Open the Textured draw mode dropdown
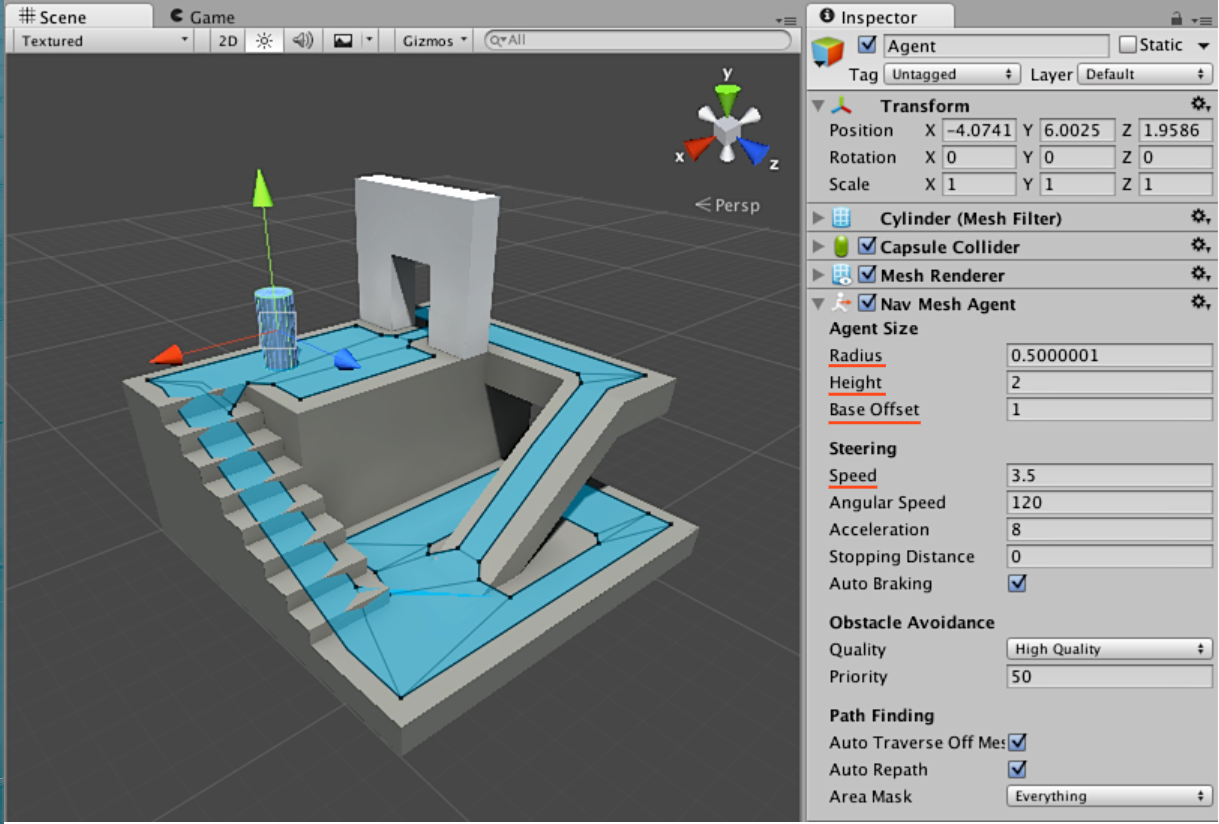The image size is (1219, 824). click(x=104, y=41)
